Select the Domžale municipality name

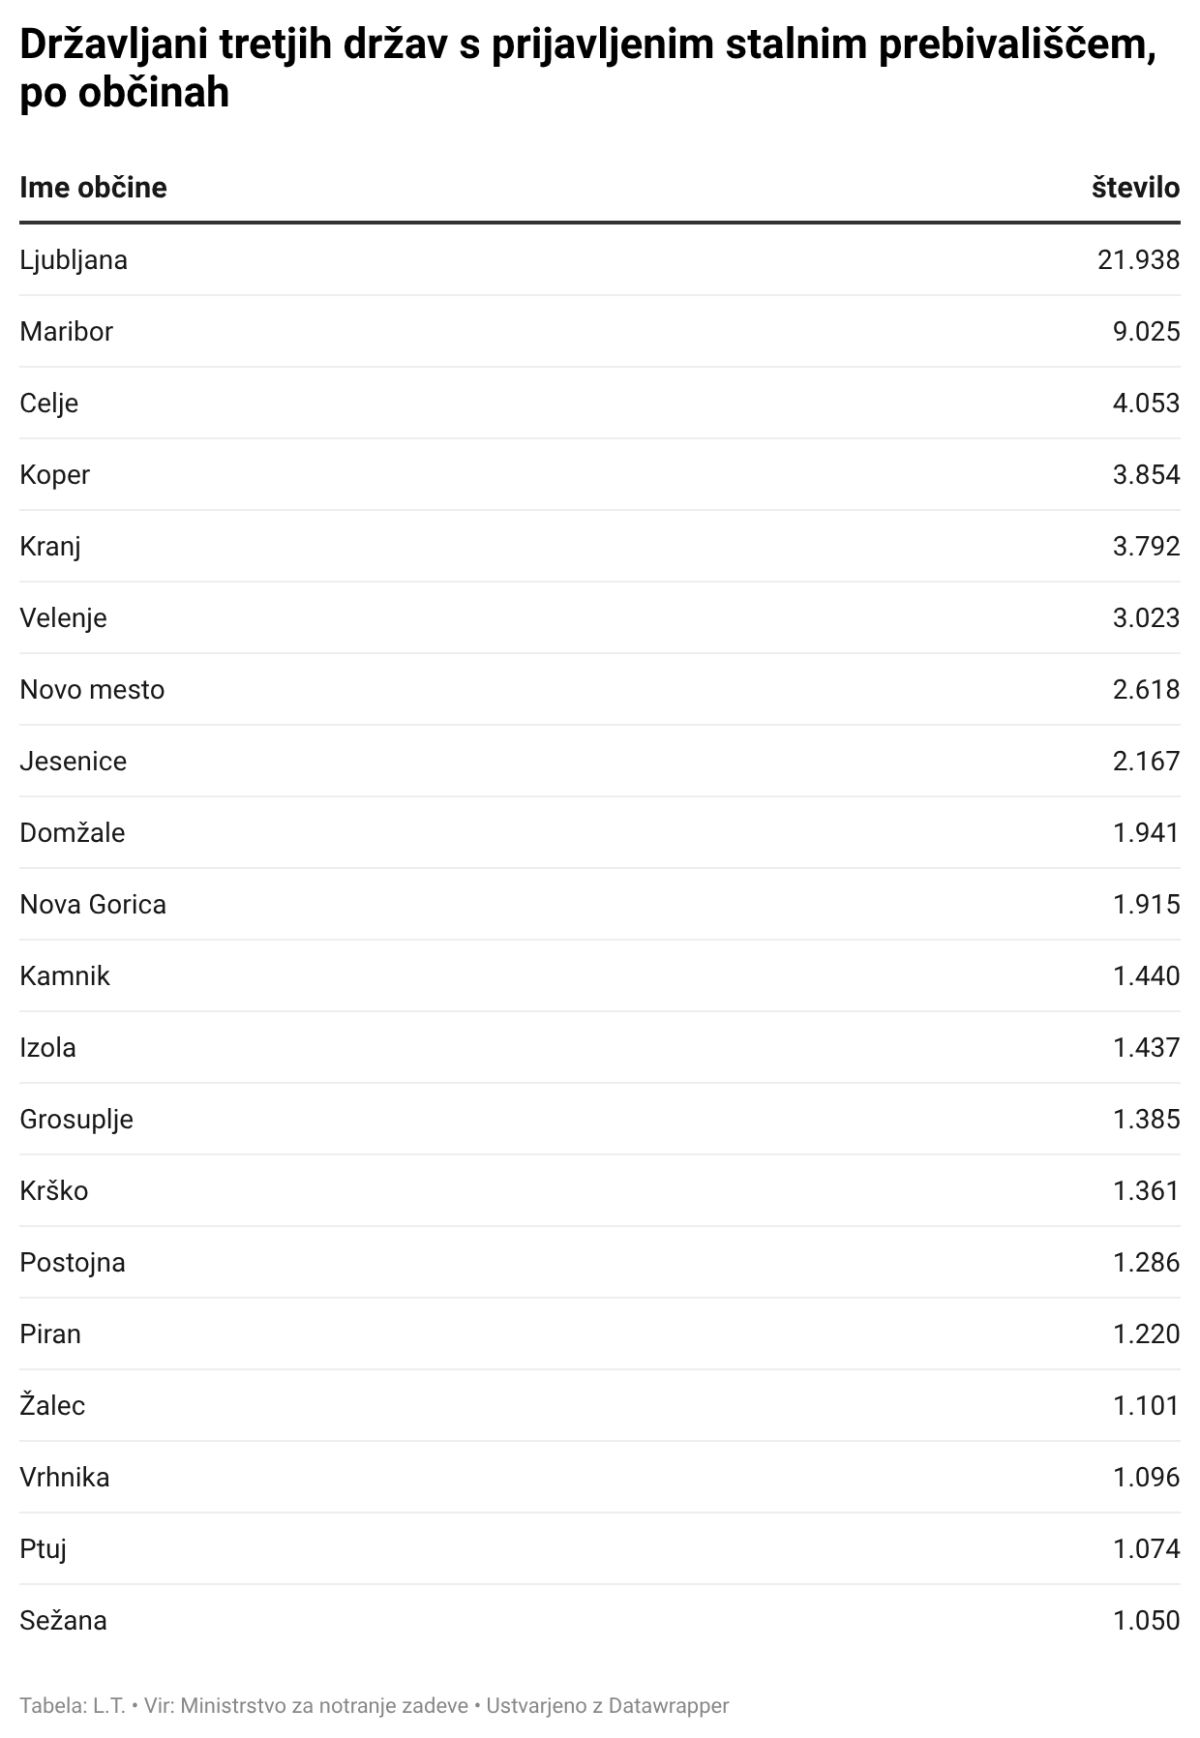pyautogui.click(x=72, y=832)
